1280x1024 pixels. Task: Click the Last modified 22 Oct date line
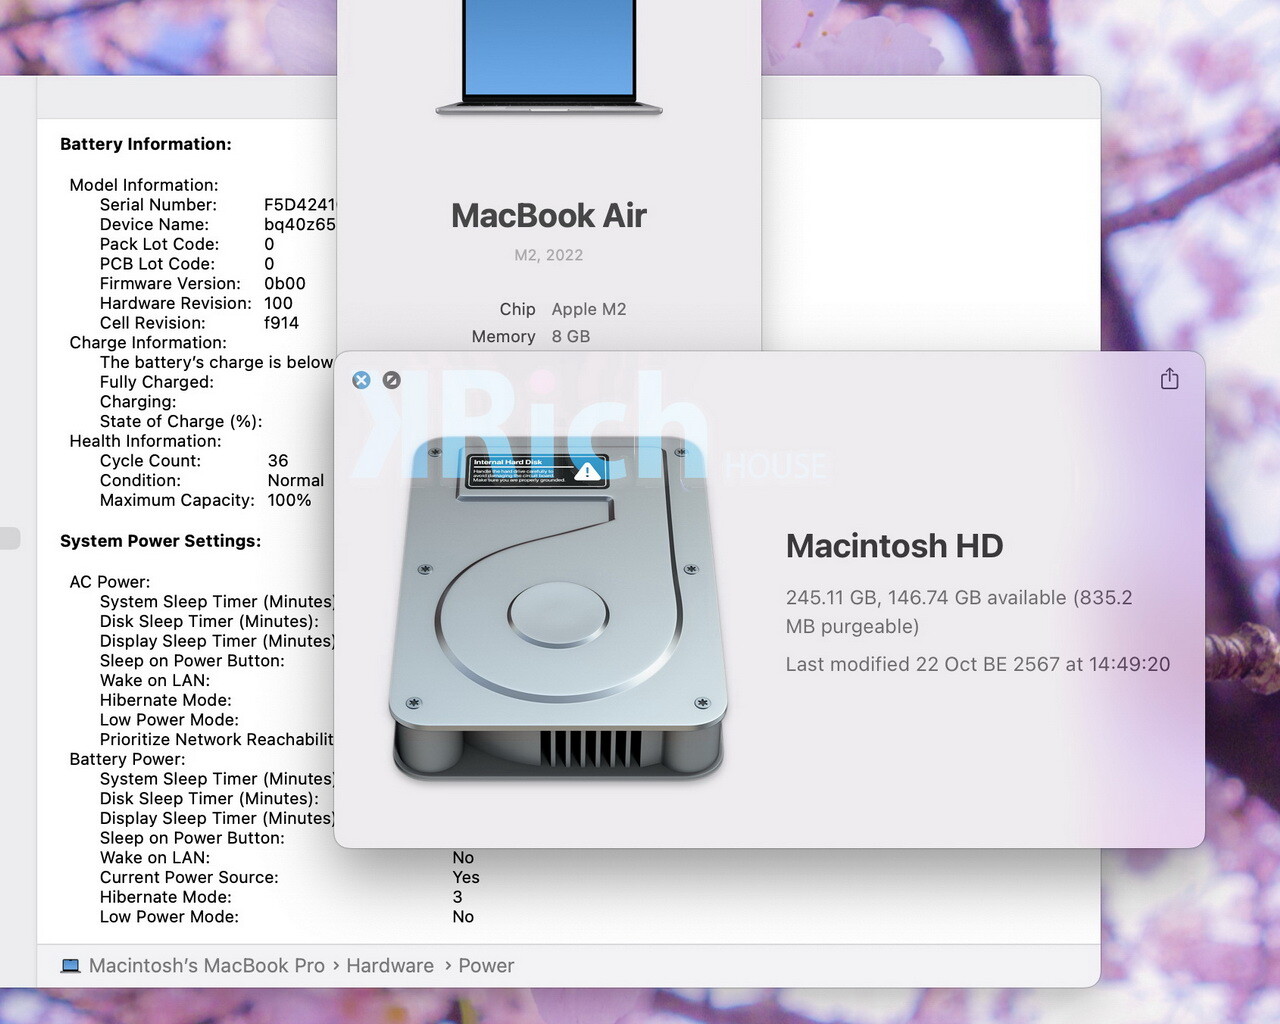pyautogui.click(x=978, y=664)
